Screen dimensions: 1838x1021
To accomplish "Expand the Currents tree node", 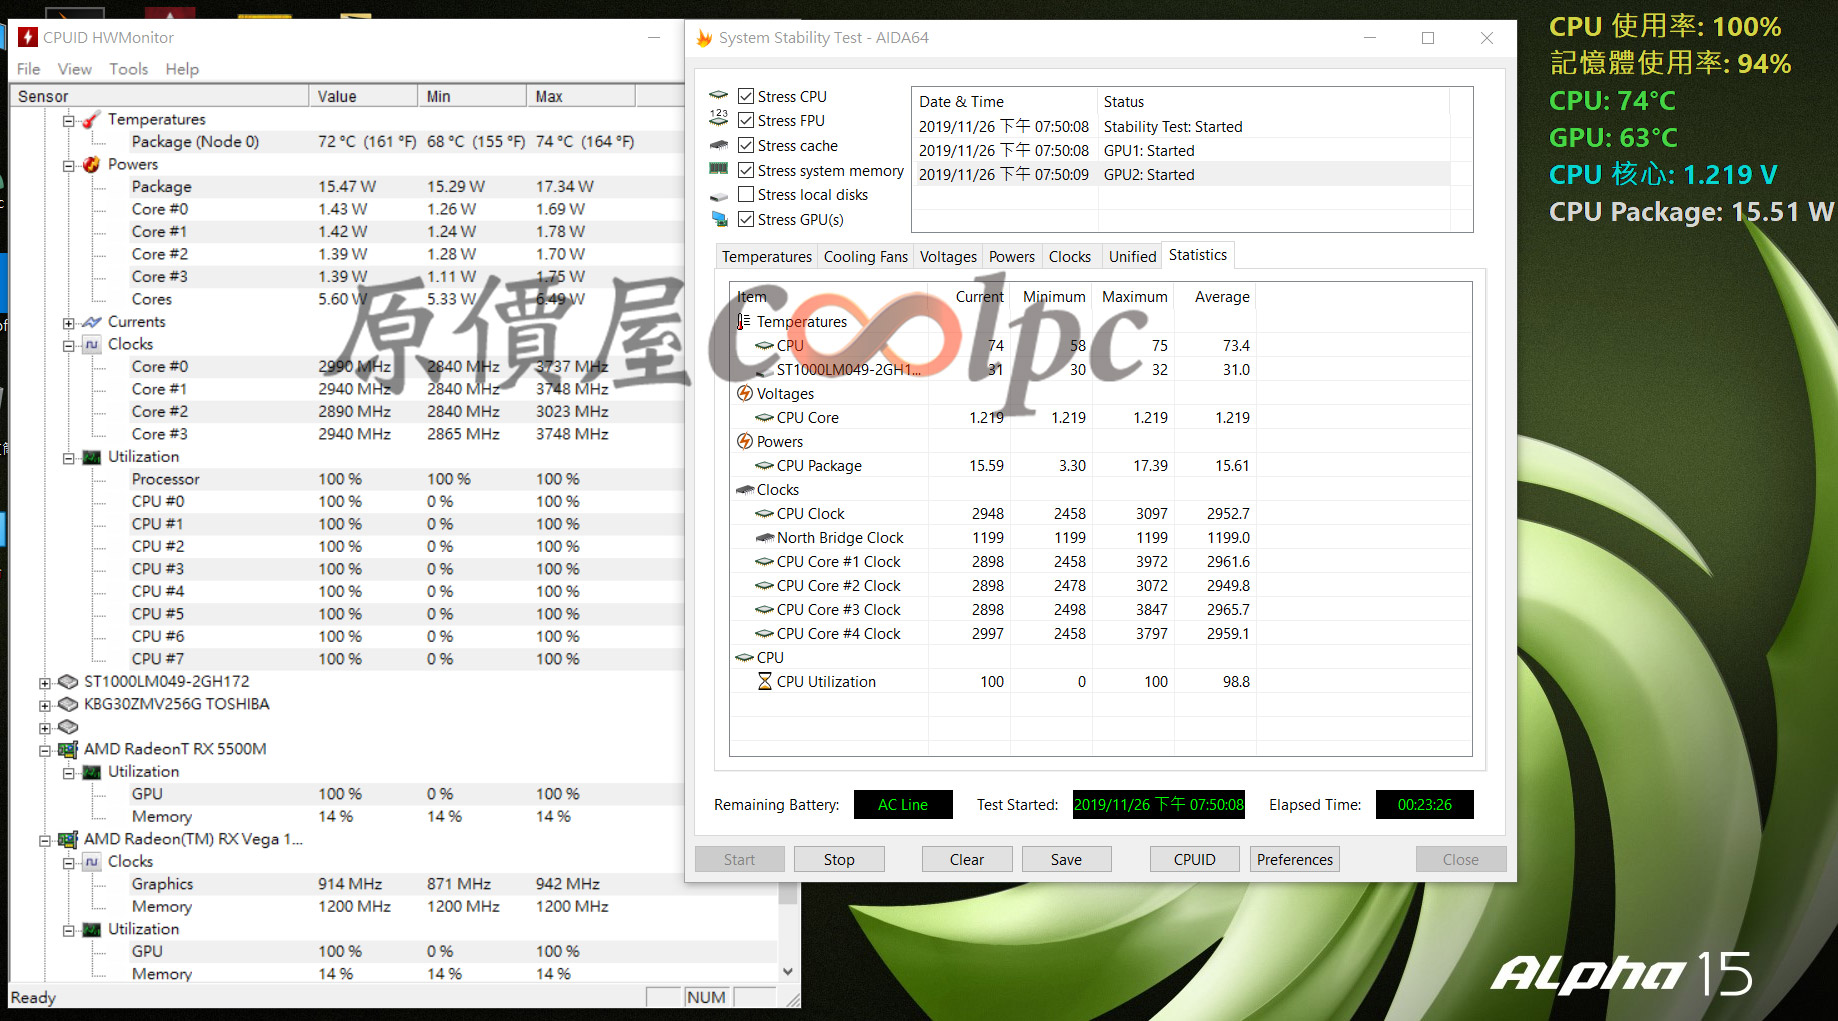I will coord(68,323).
